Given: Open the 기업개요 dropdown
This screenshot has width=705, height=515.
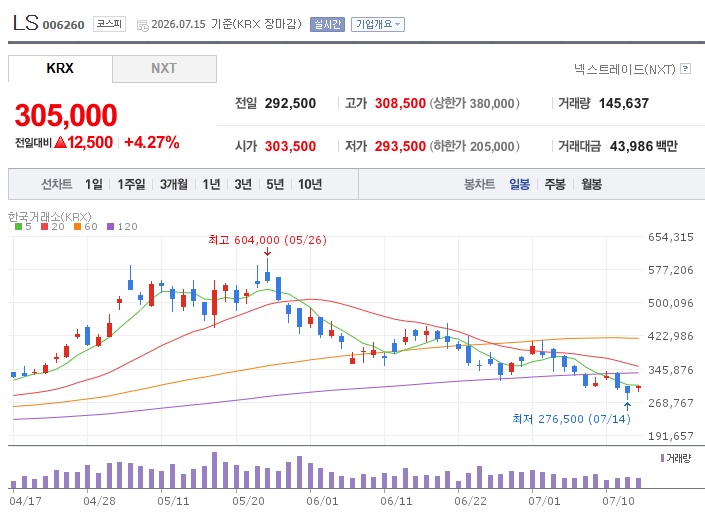Looking at the screenshot, I should [x=378, y=24].
